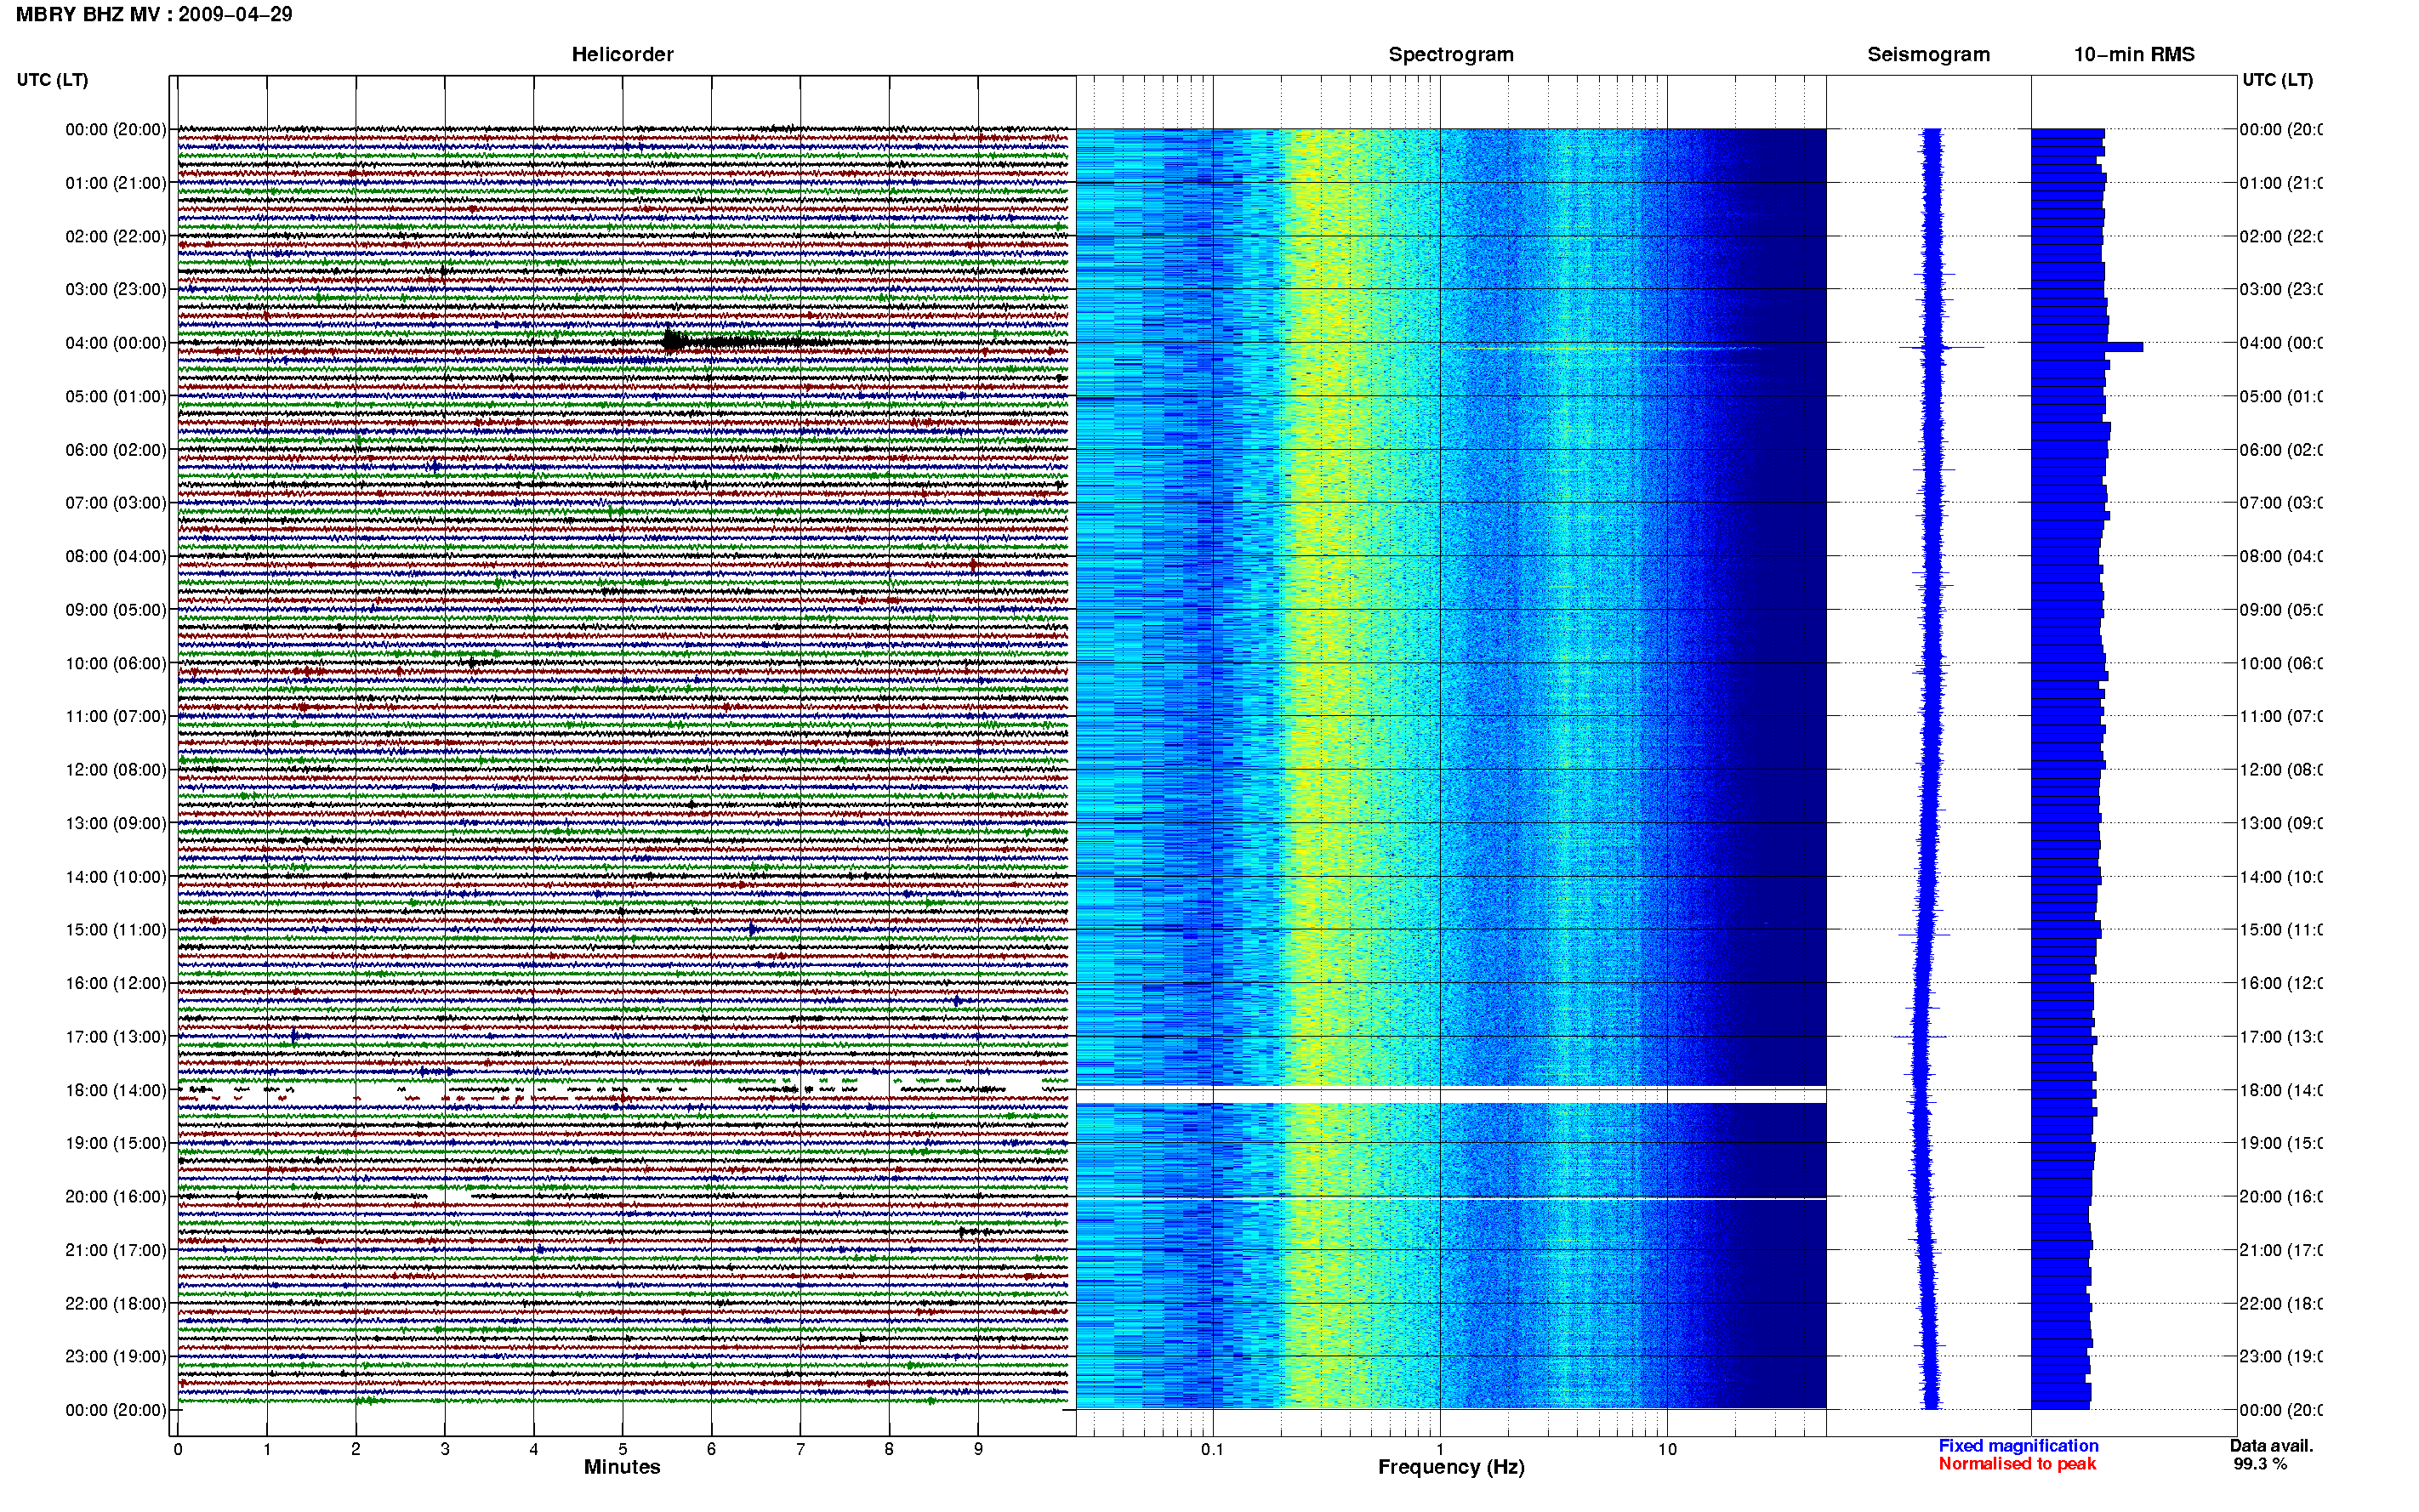Click tick '10' on the Frequency axis
2419x1512 pixels.
click(x=1667, y=1449)
